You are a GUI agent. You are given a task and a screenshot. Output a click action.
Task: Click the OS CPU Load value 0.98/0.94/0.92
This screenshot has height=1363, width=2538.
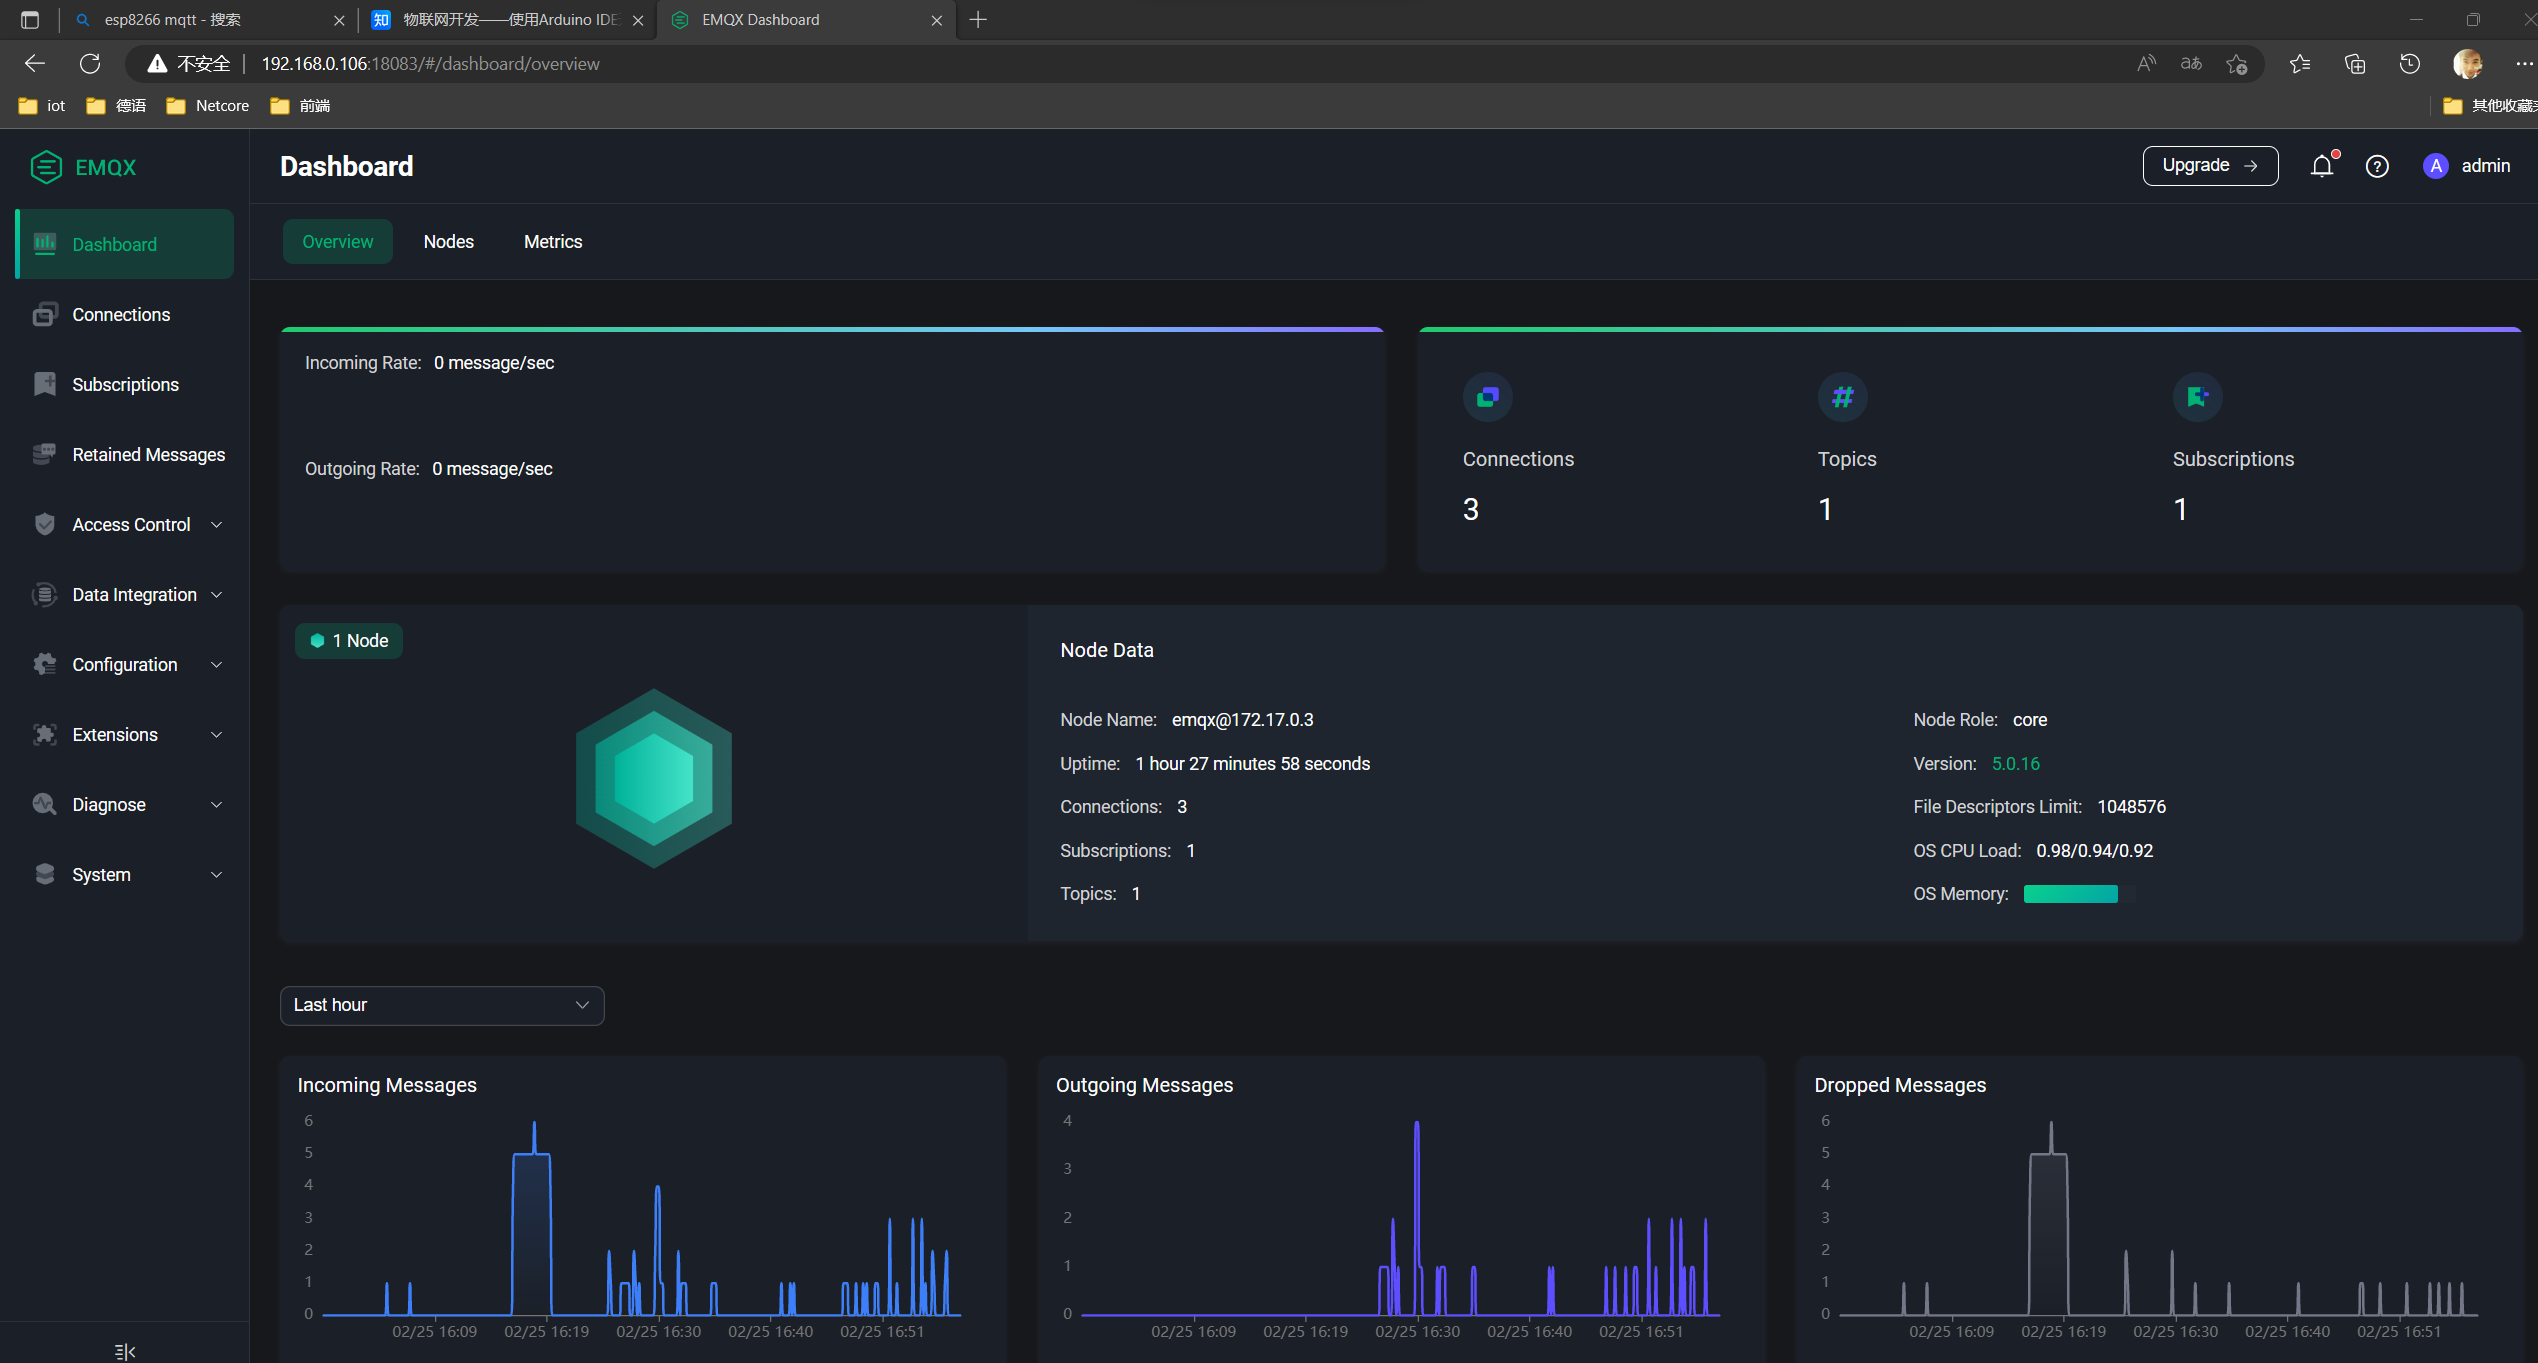[2095, 851]
